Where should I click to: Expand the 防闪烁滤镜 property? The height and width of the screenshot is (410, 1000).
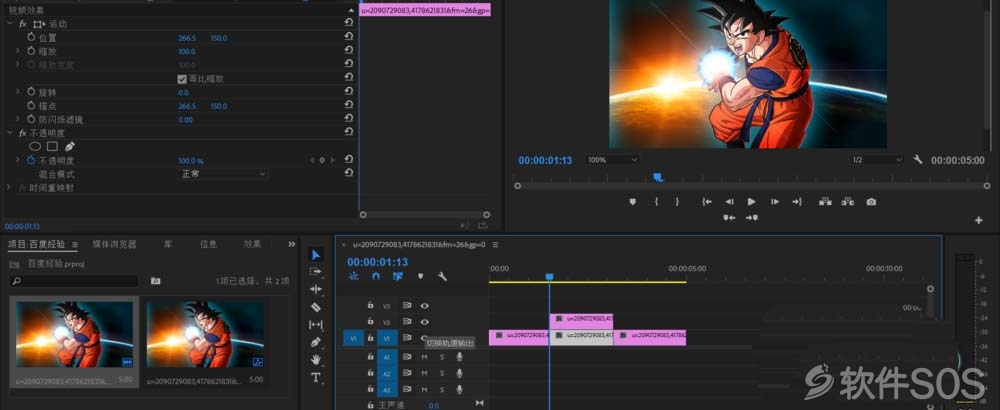coord(18,119)
